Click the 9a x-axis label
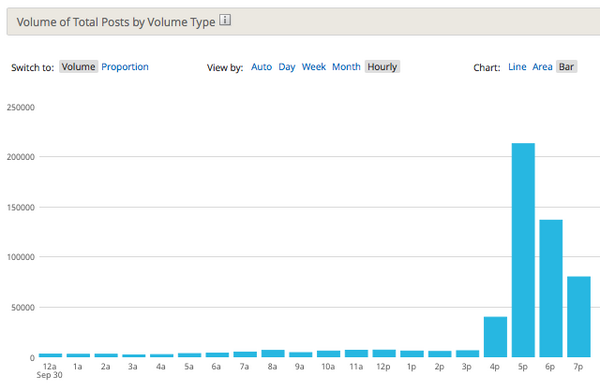This screenshot has width=600, height=390. tap(300, 367)
